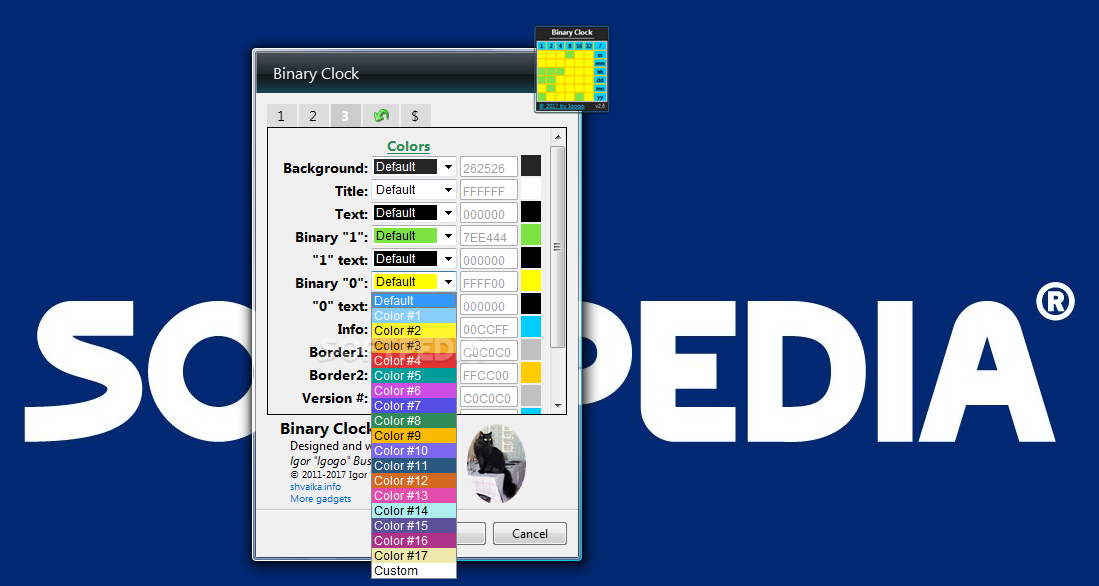Open the Title color dropdown
Viewport: 1099px width, 586px height.
[x=414, y=190]
